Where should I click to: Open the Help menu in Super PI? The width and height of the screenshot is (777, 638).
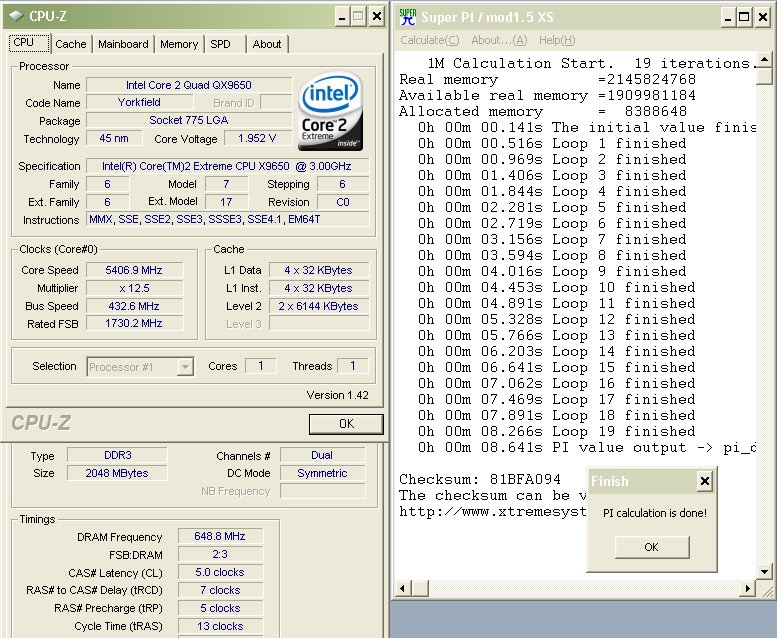coord(557,40)
